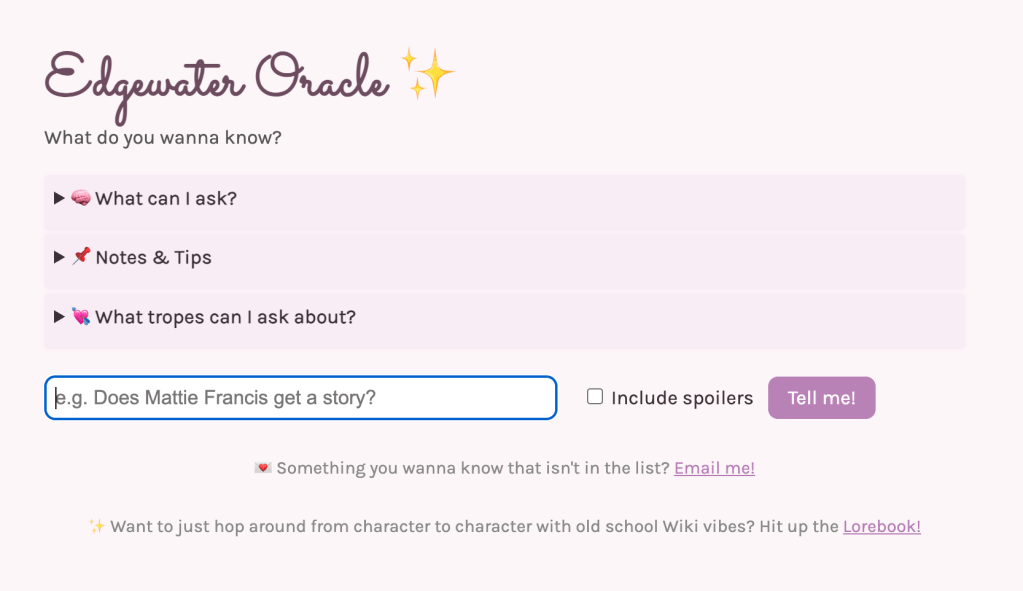Click the sparkles emoji after the Edgewater Oracle title

coord(427,73)
